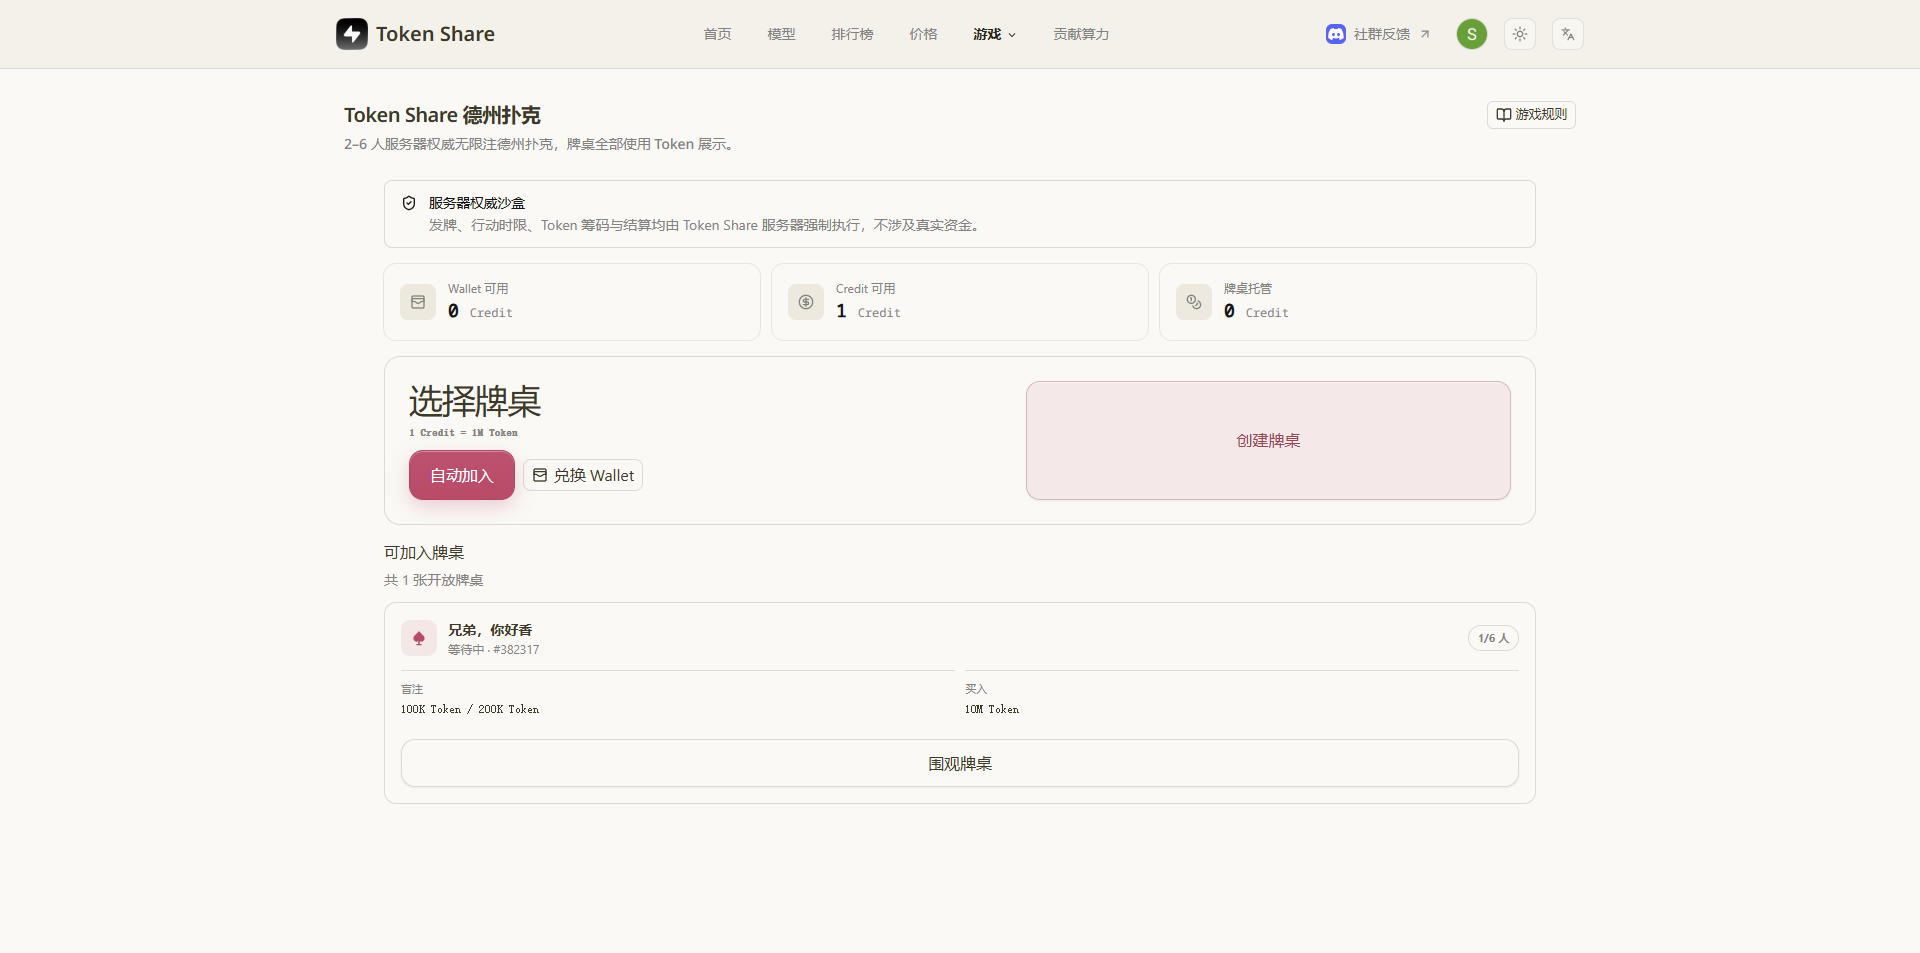
Task: Open the green S user avatar
Action: pos(1472,34)
